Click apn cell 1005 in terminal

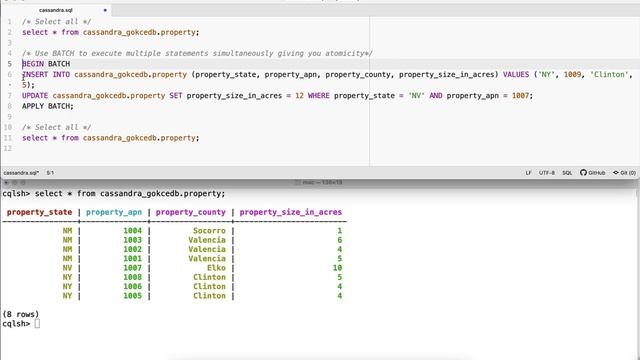(x=133, y=296)
